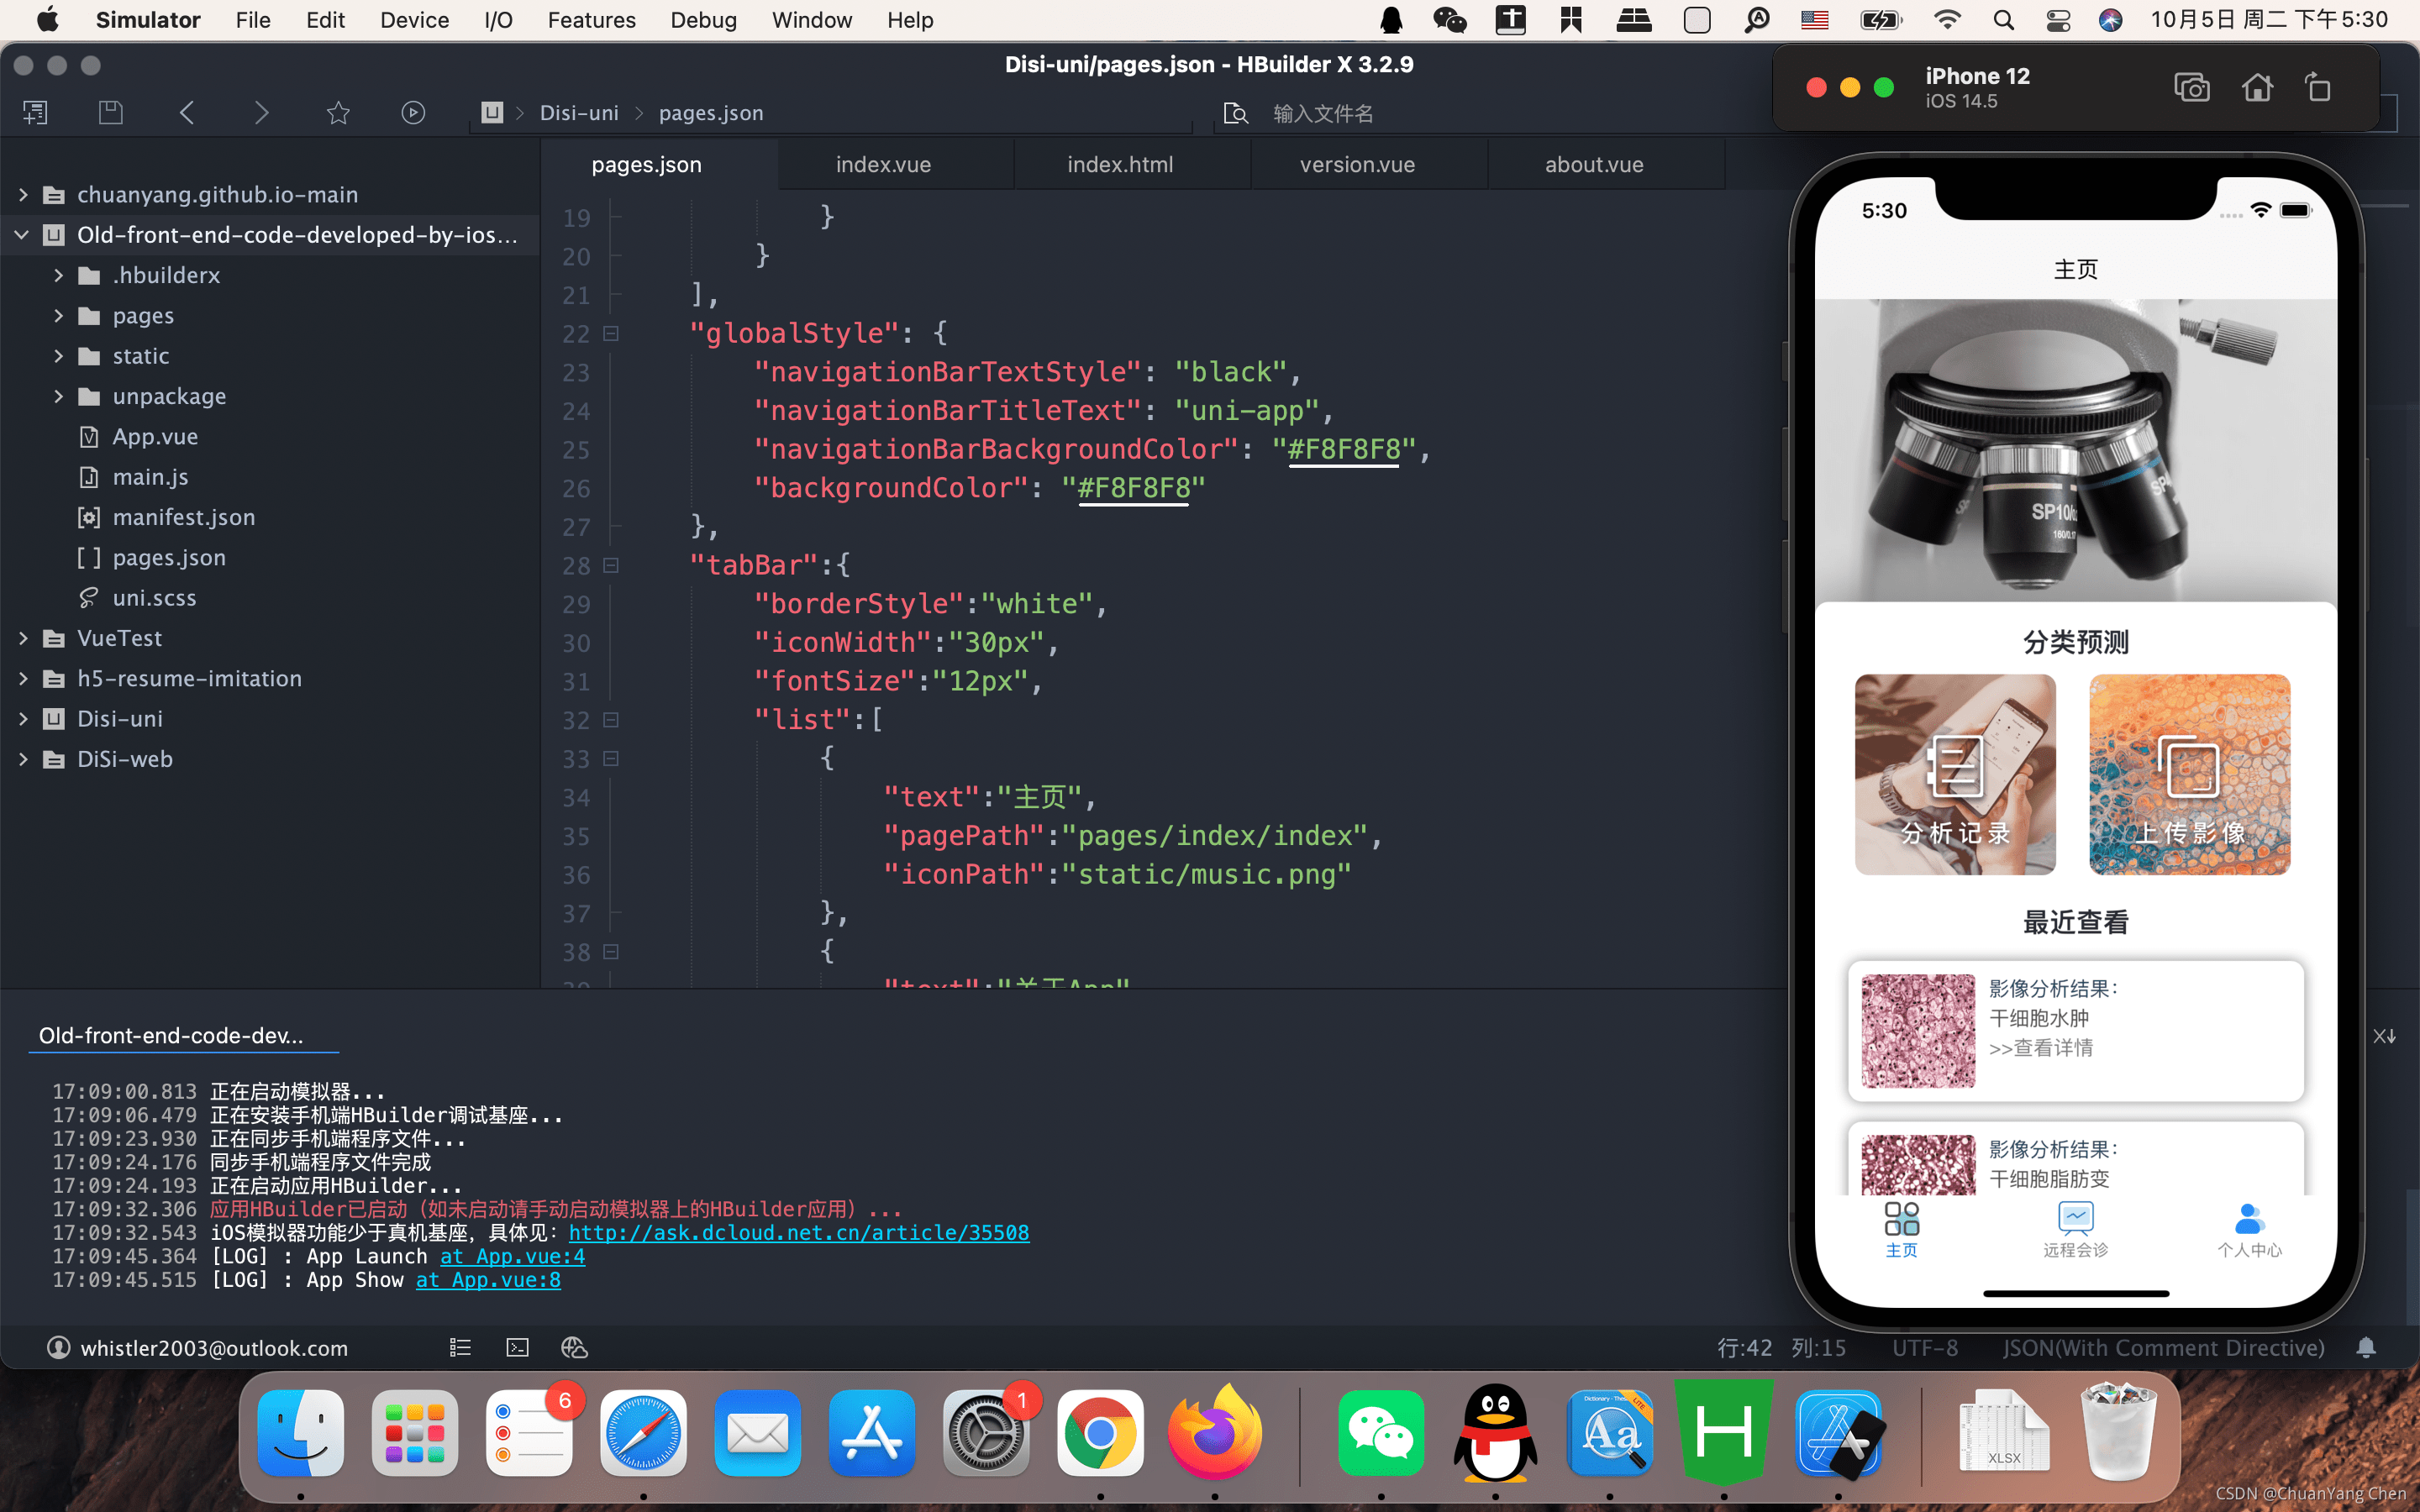2420x1512 pixels.
Task: Click the notification bell in the status bar
Action: tap(2366, 1348)
